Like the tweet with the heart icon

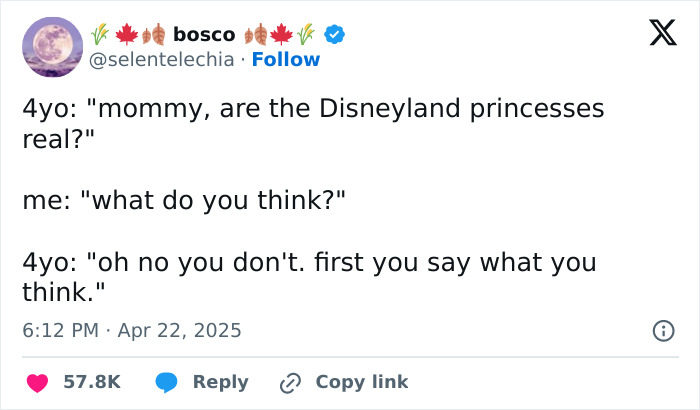click(x=38, y=382)
